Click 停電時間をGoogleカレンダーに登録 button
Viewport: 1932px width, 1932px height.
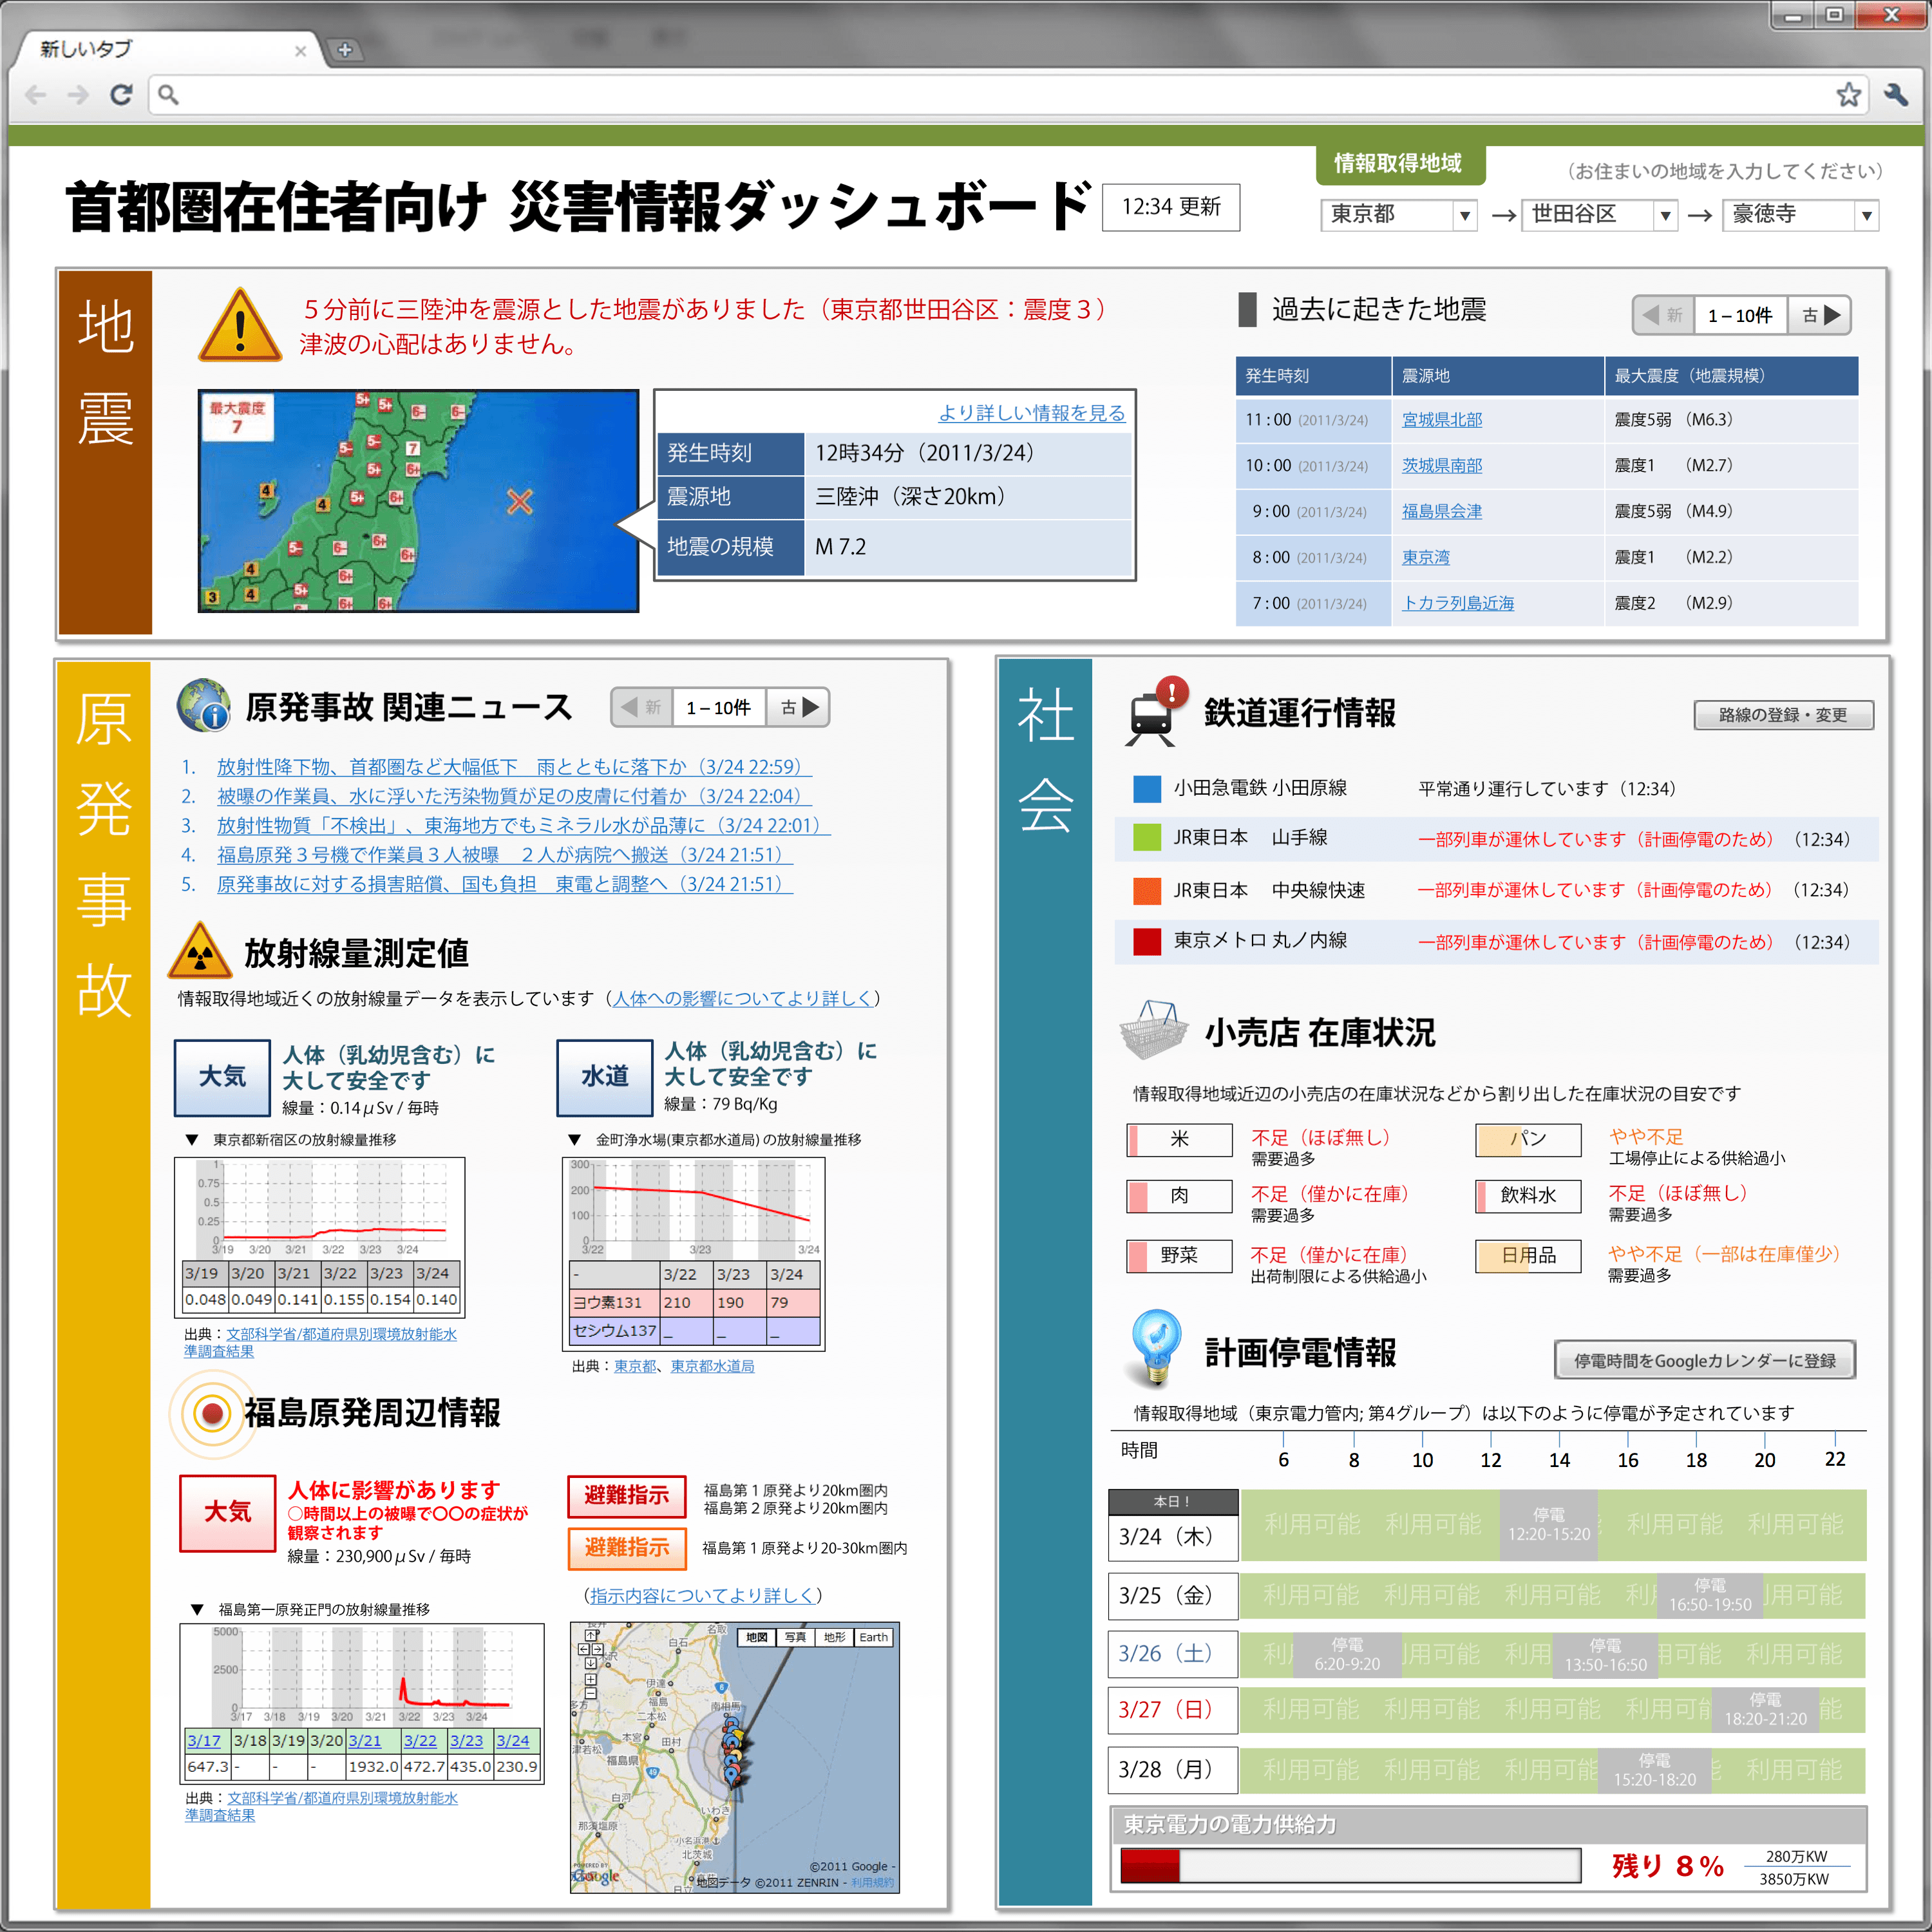point(1705,1360)
